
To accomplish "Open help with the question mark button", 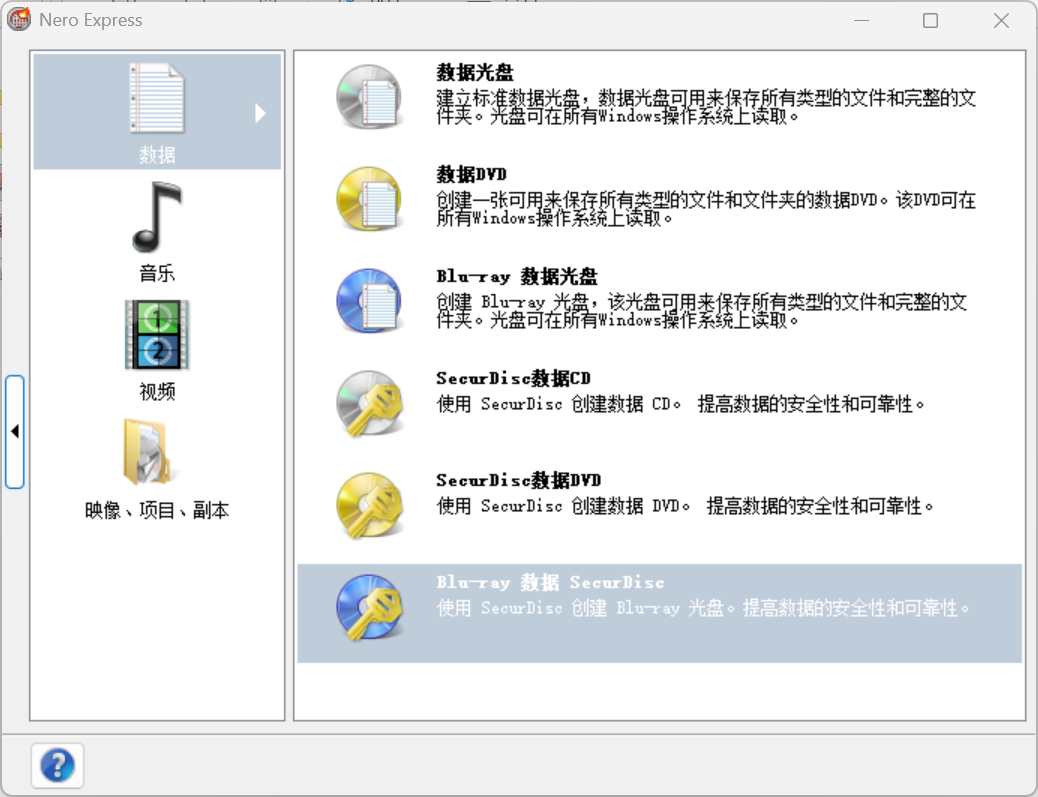I will pyautogui.click(x=57, y=765).
